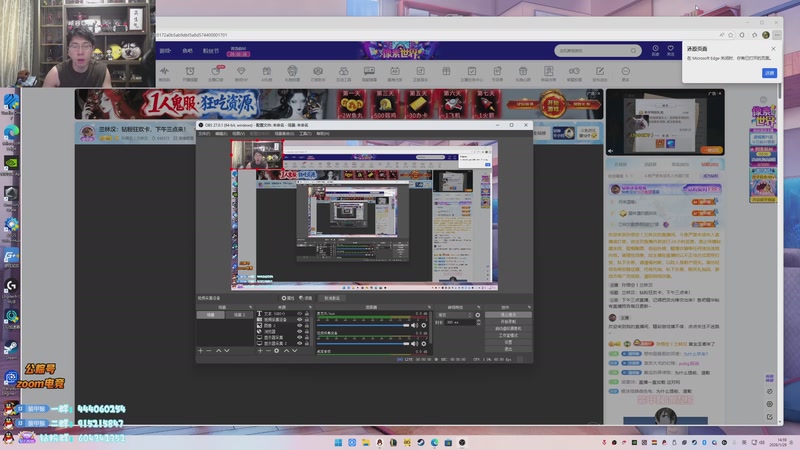Open File Explorer from the Windows taskbar

pyautogui.click(x=365, y=442)
